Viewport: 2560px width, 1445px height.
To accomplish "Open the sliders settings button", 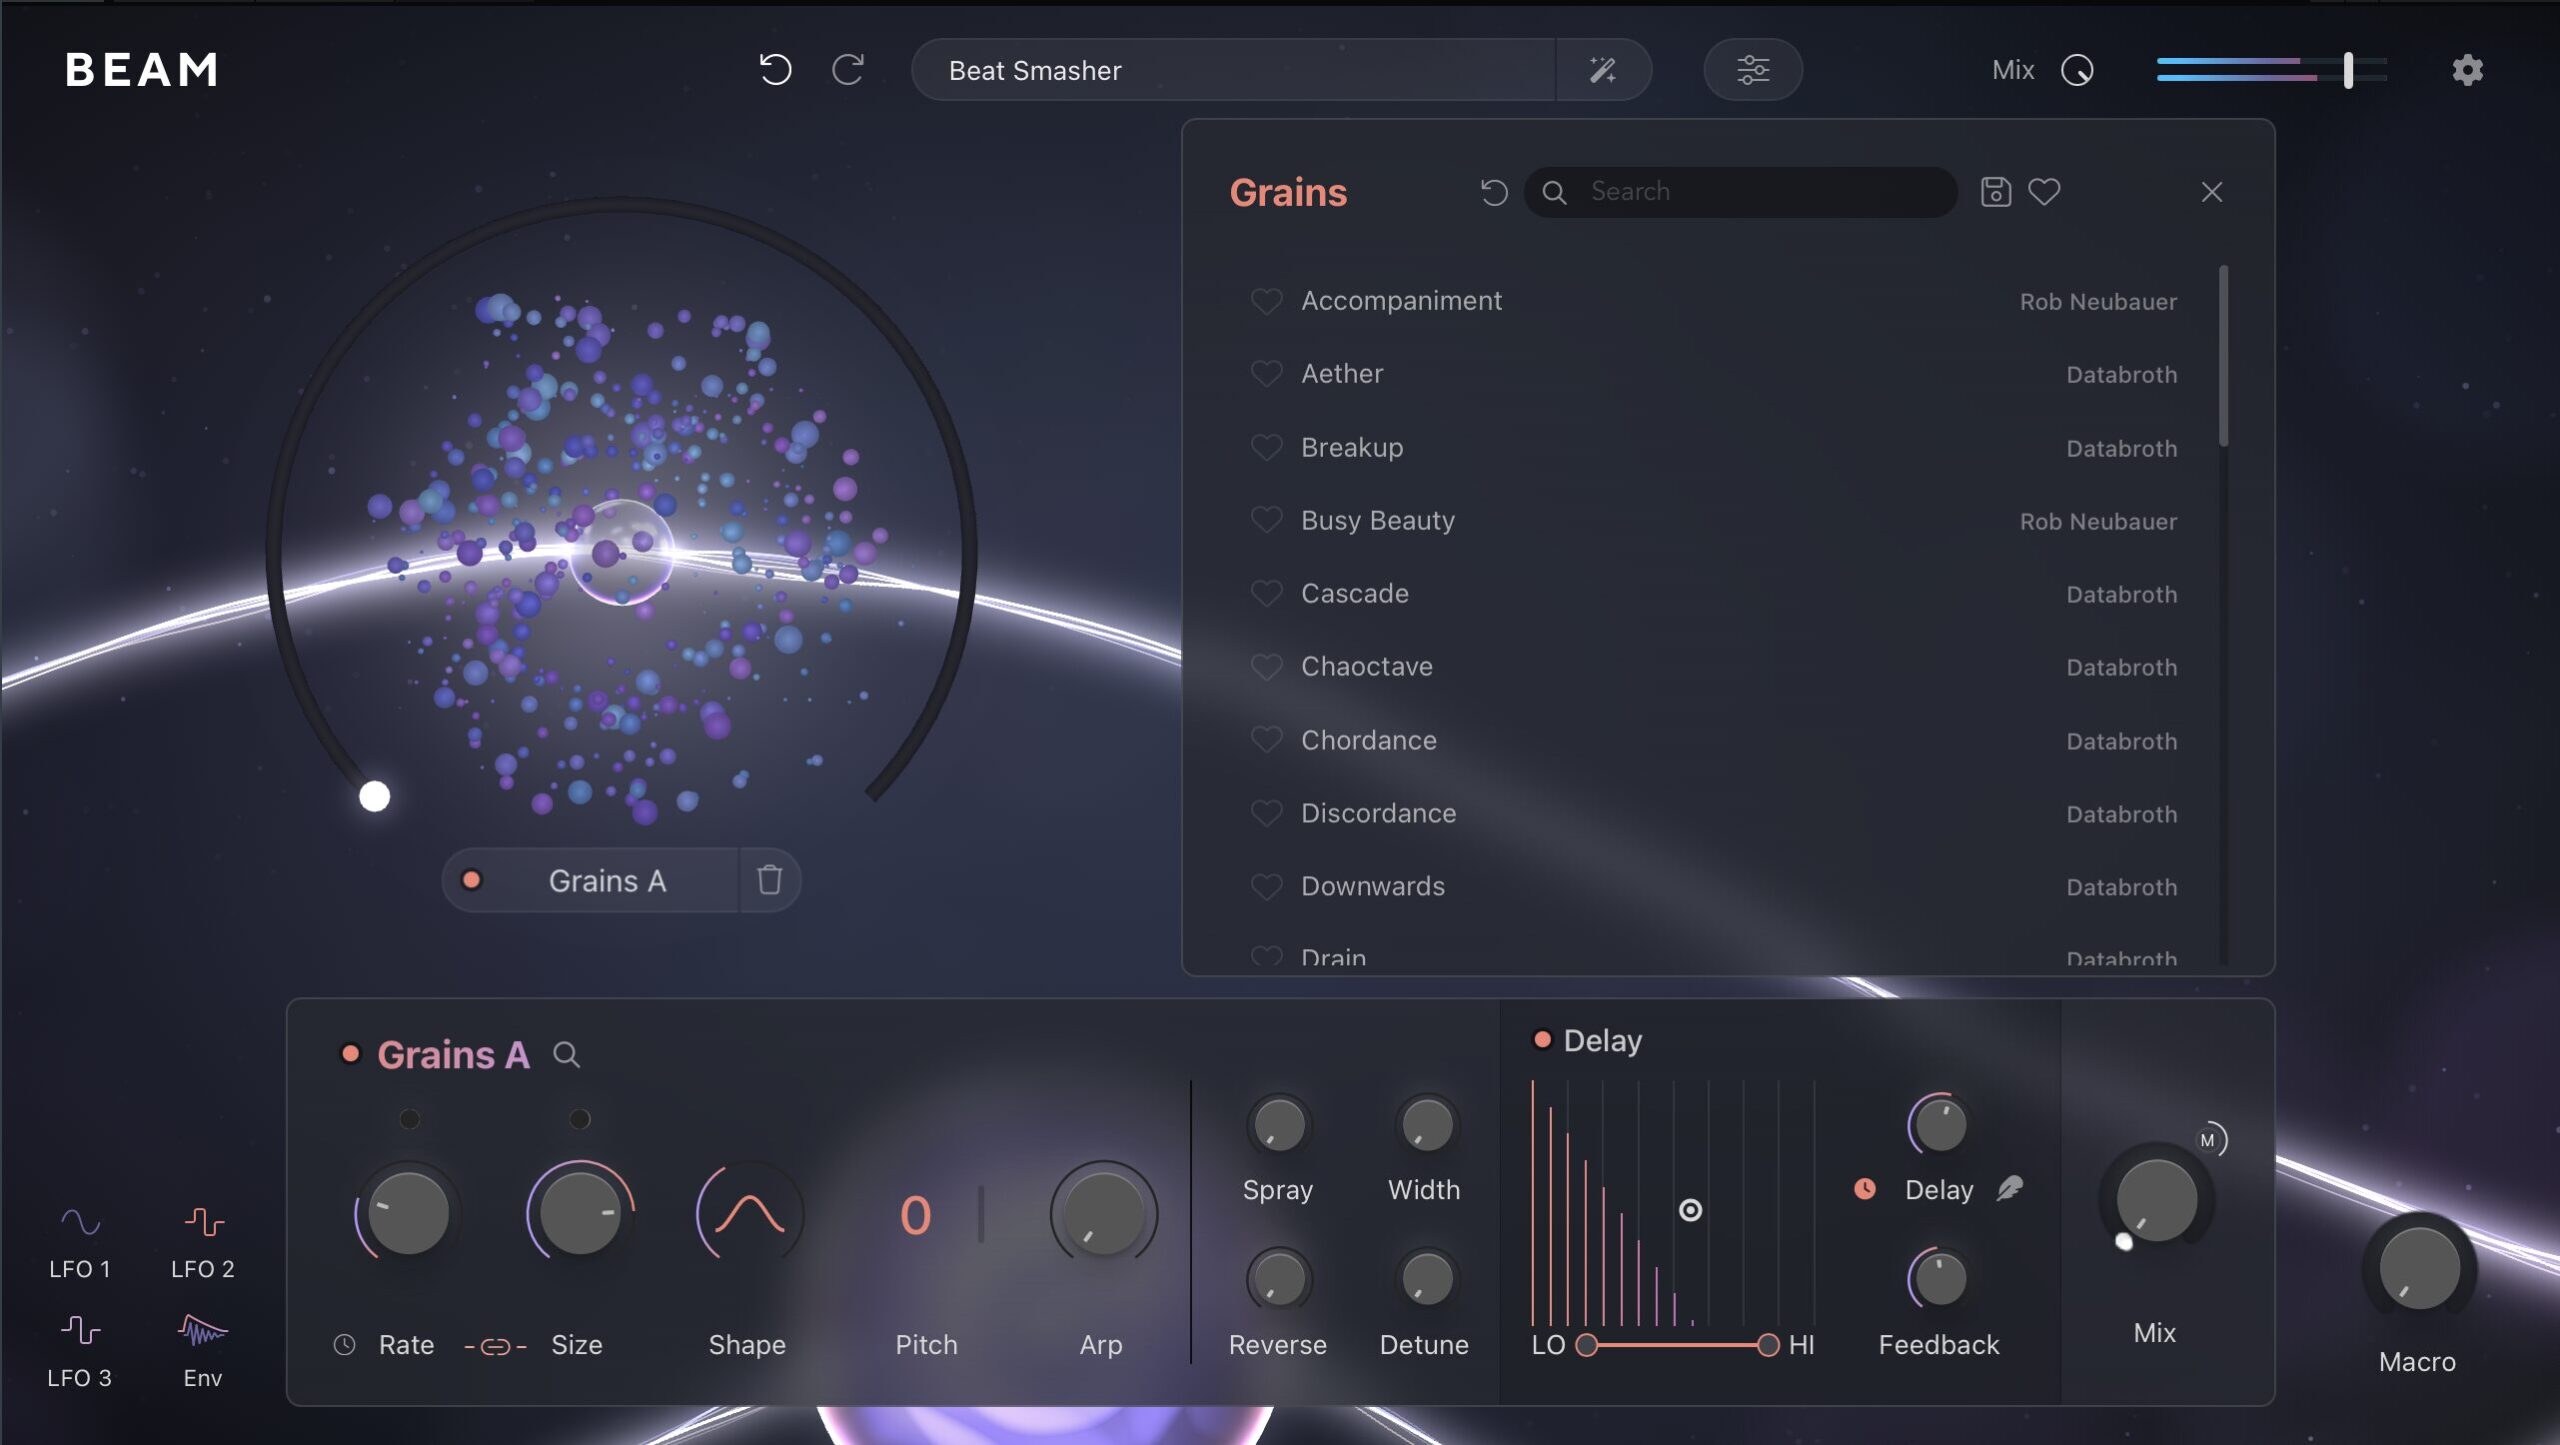I will click(x=1753, y=70).
